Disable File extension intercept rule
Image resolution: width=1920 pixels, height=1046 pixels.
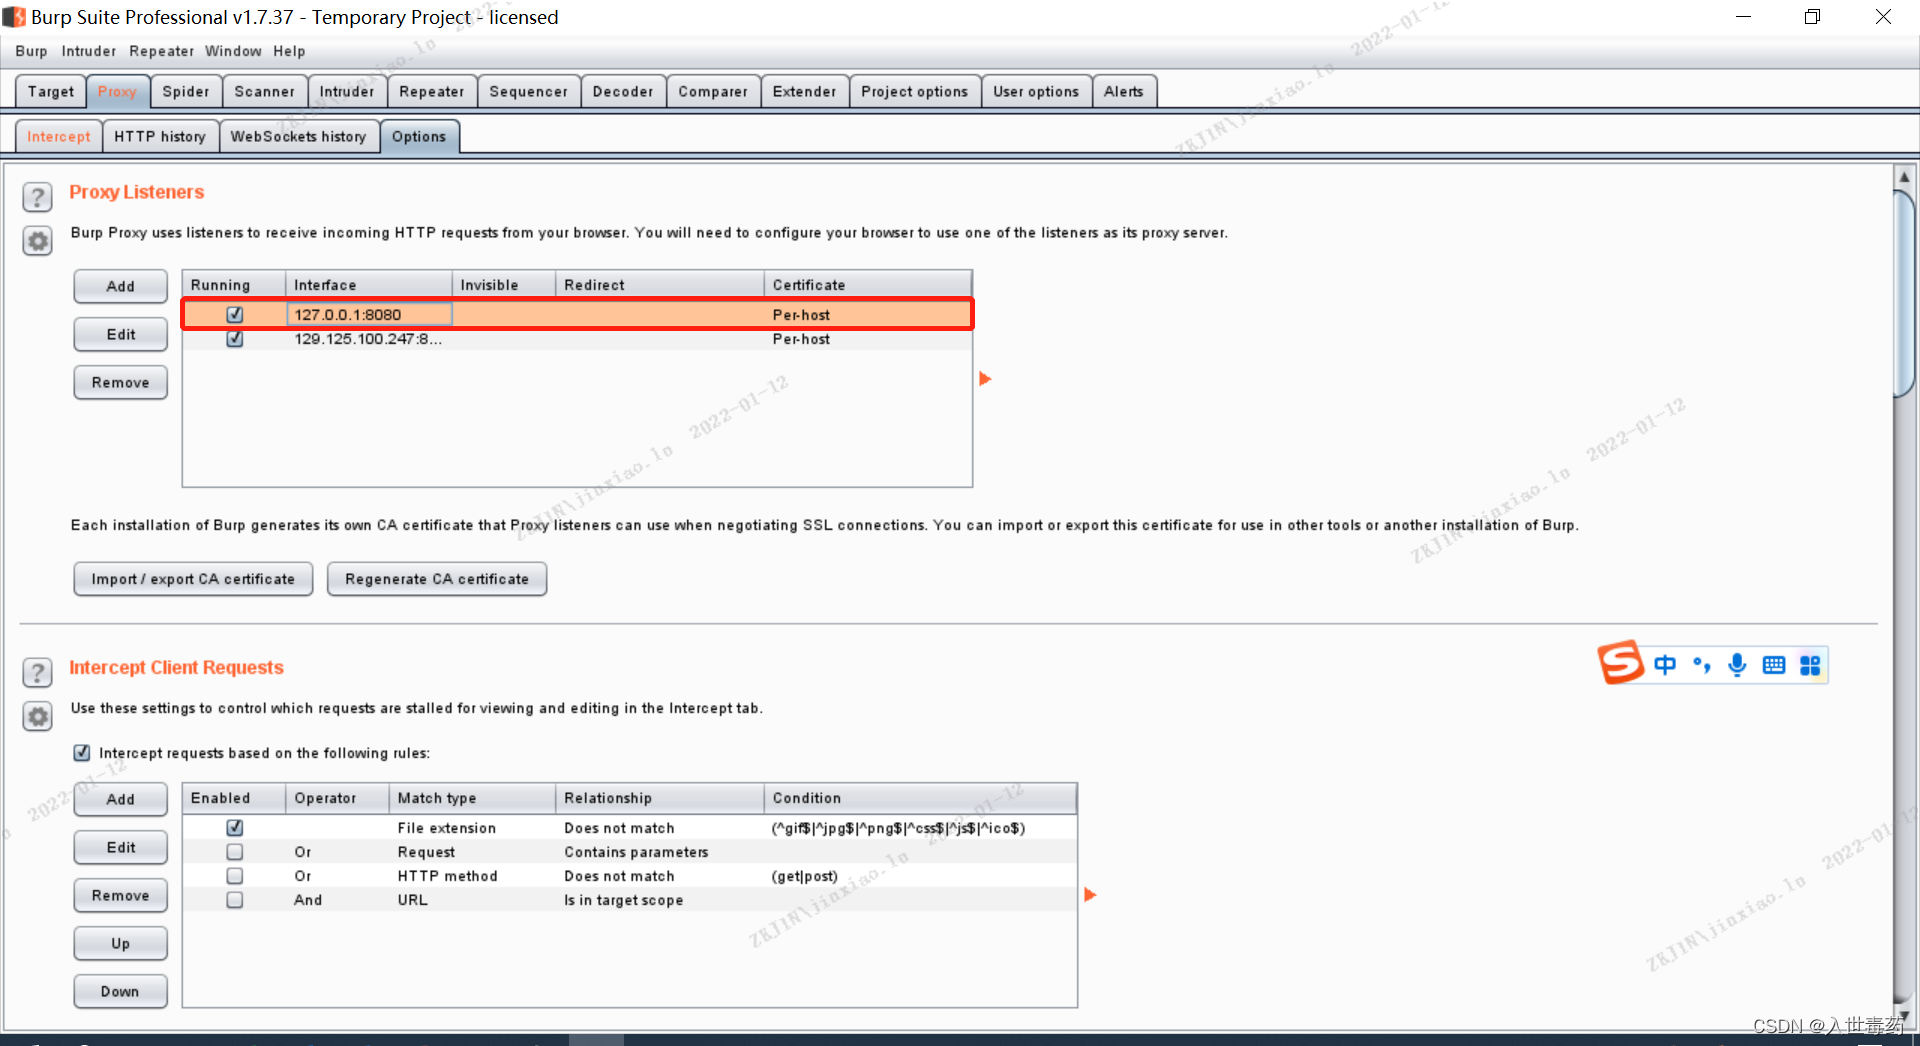(x=235, y=828)
